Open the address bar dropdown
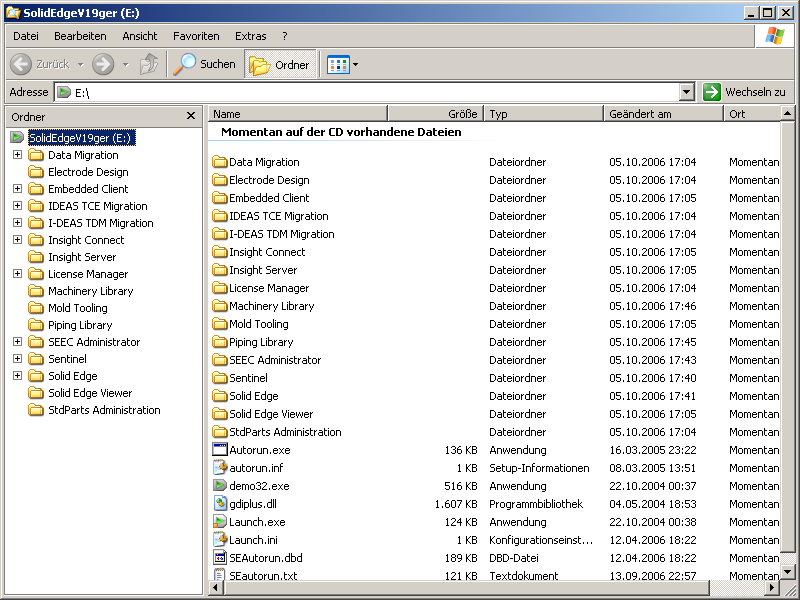800x600 pixels. pyautogui.click(x=687, y=92)
